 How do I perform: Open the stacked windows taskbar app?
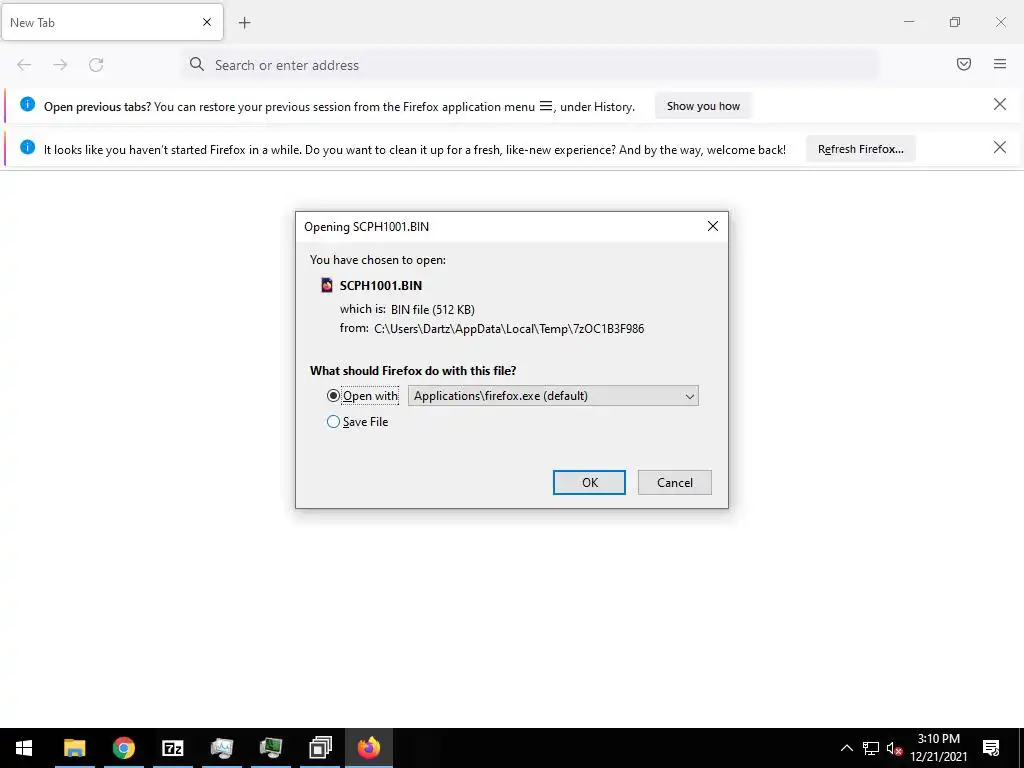coord(320,748)
